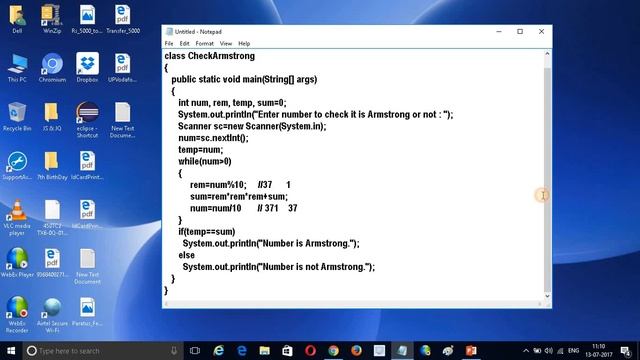
Task: Select the 7th BirthDay folder icon
Action: click(52, 166)
